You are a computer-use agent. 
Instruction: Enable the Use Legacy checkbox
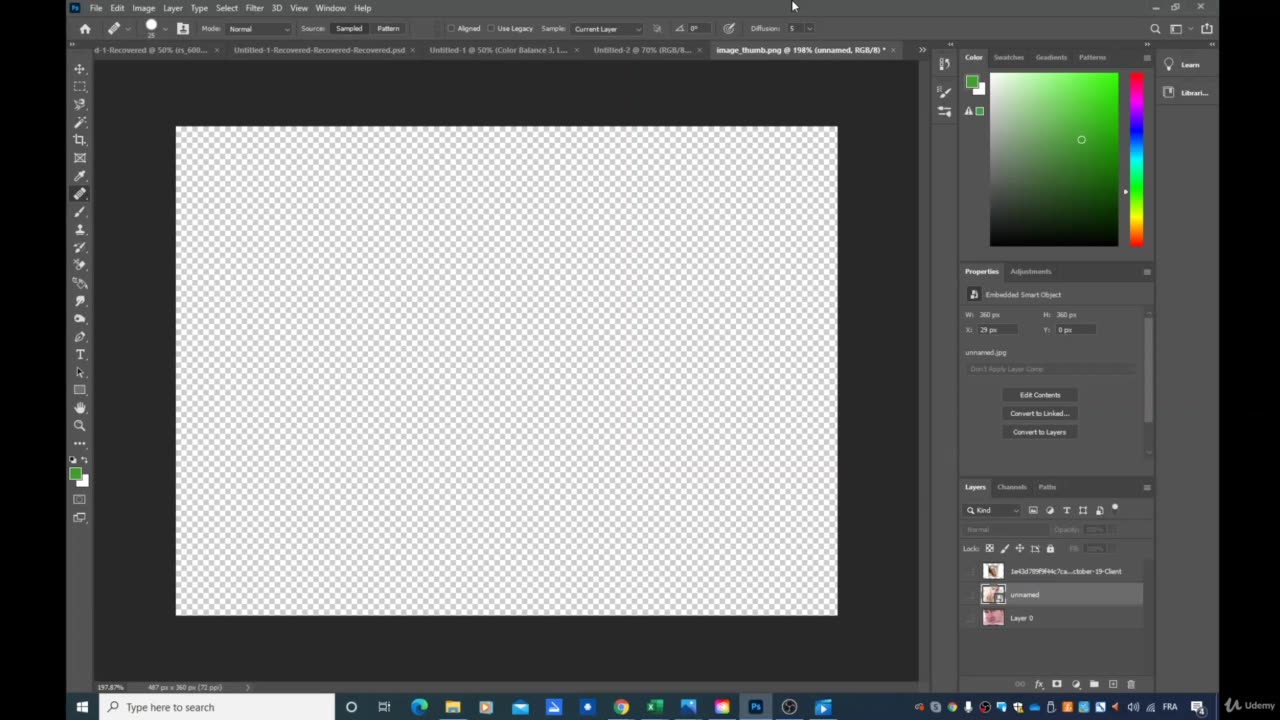click(491, 29)
